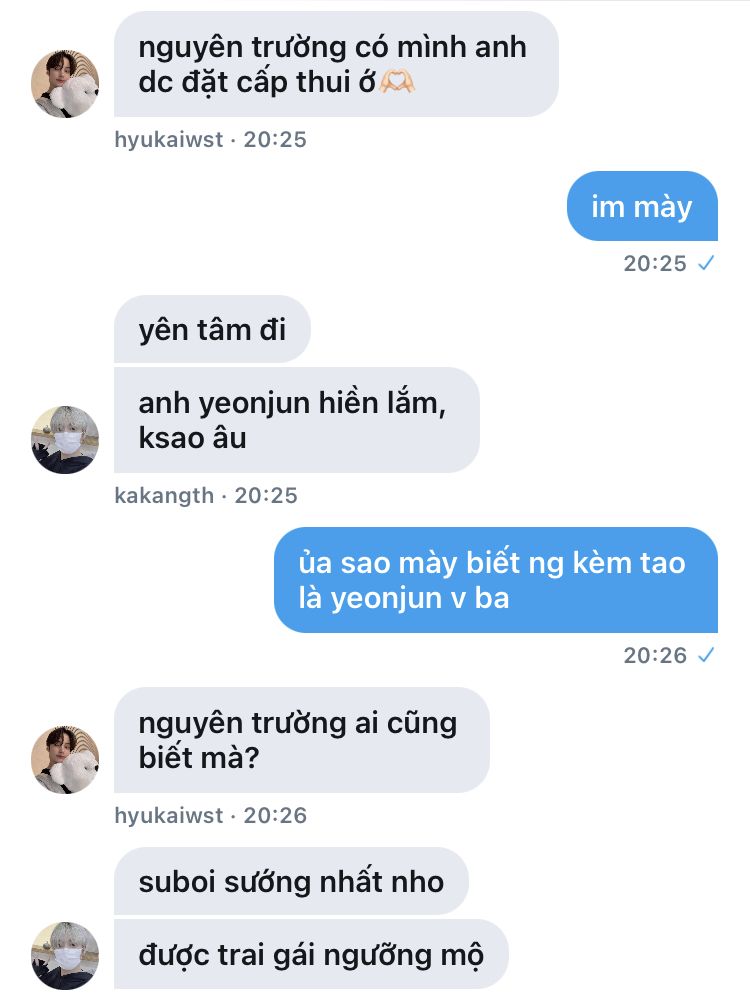
Task: Open kakangth username link at 20:25
Action: (x=164, y=495)
